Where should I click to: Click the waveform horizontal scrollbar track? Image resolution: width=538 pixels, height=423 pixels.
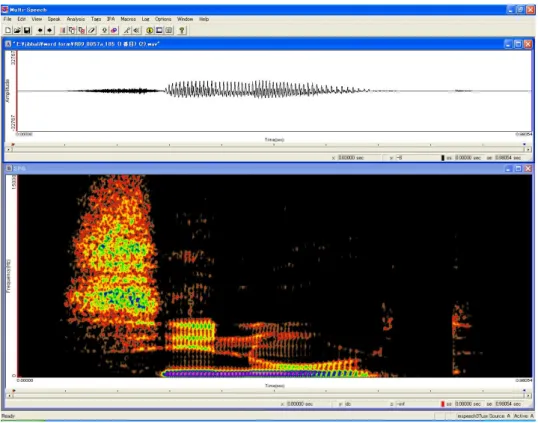[269, 150]
